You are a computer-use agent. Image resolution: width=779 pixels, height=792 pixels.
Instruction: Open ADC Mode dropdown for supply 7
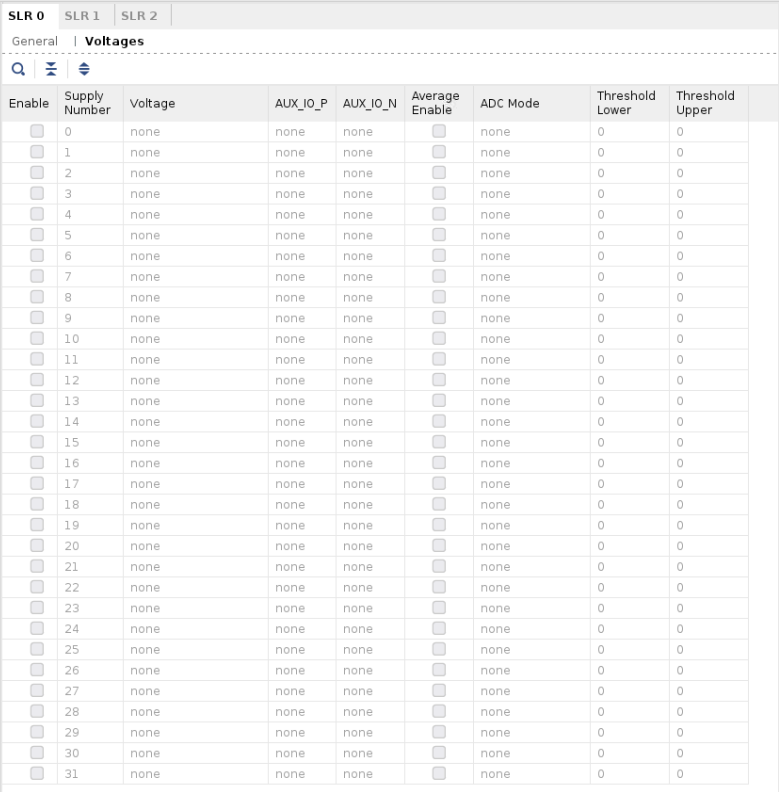[530, 277]
